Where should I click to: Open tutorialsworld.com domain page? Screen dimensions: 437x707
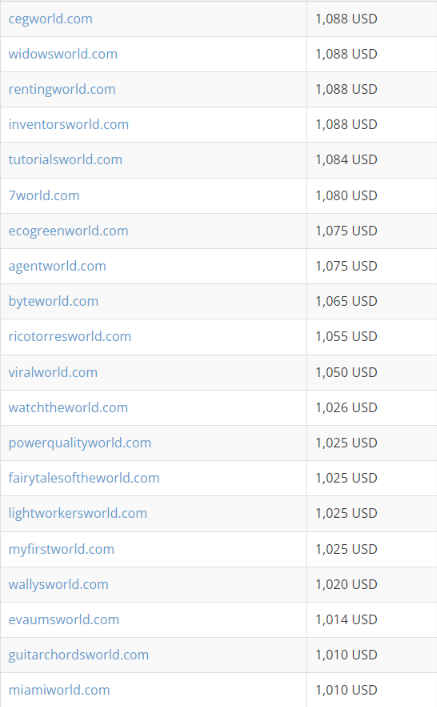[x=65, y=160]
